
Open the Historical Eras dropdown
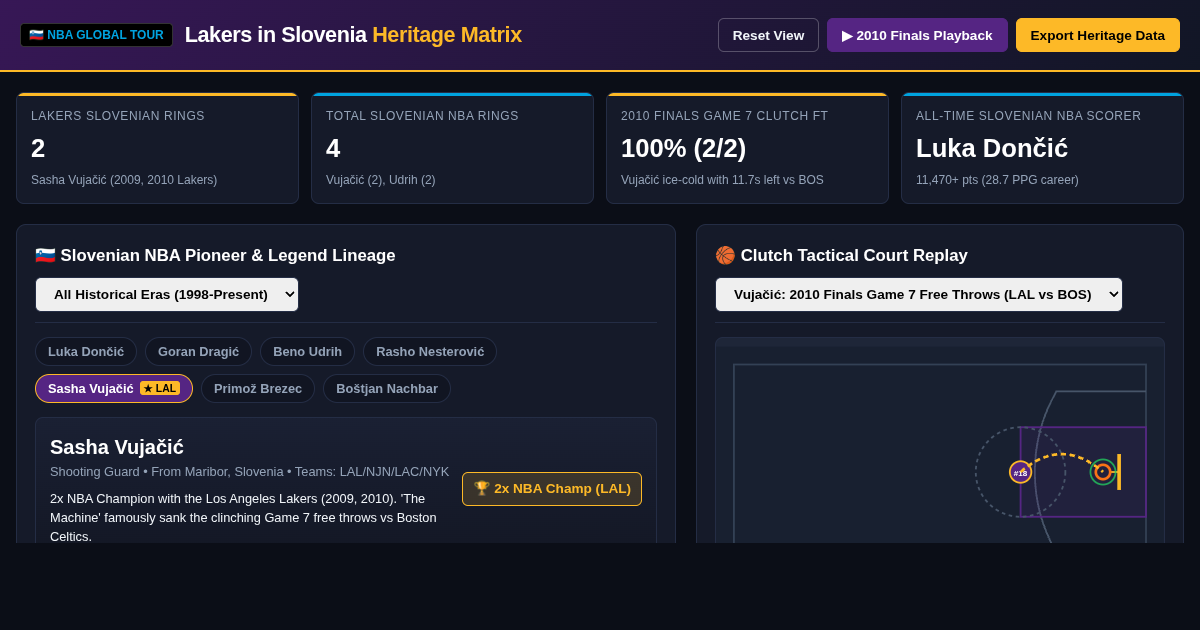(167, 294)
